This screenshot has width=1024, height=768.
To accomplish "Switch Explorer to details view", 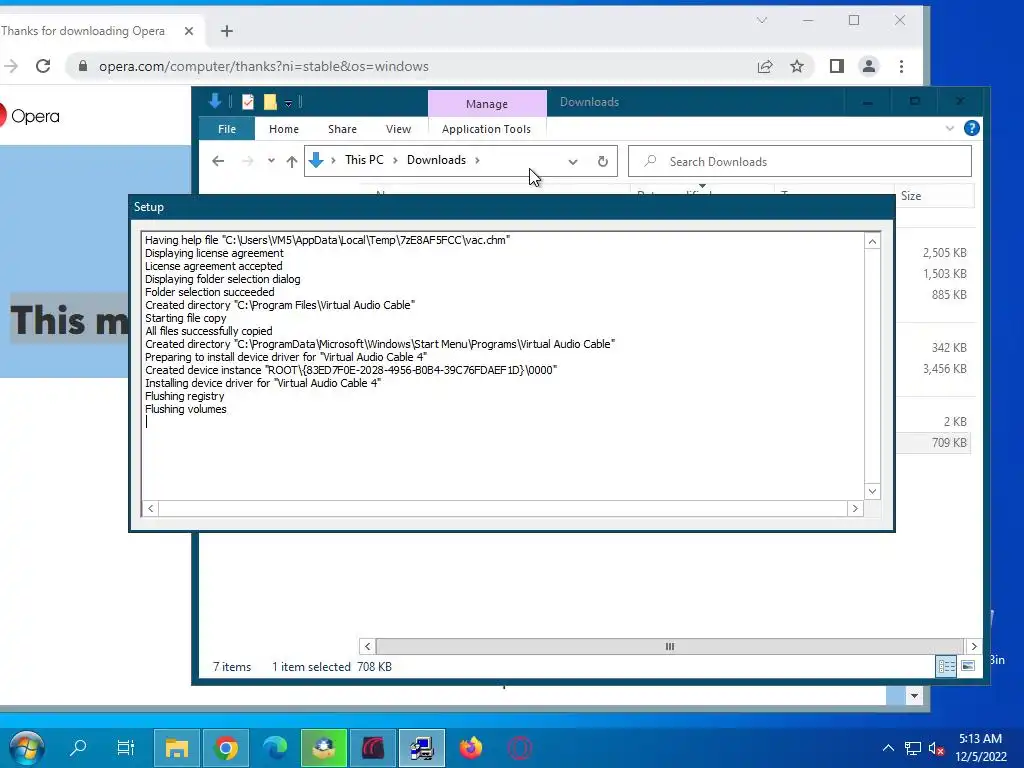I will [x=946, y=666].
